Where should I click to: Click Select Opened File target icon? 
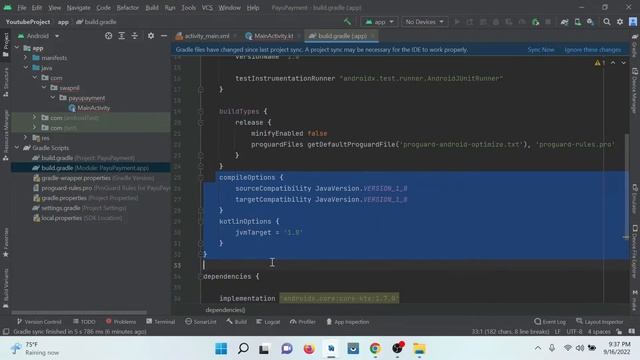click(108, 36)
